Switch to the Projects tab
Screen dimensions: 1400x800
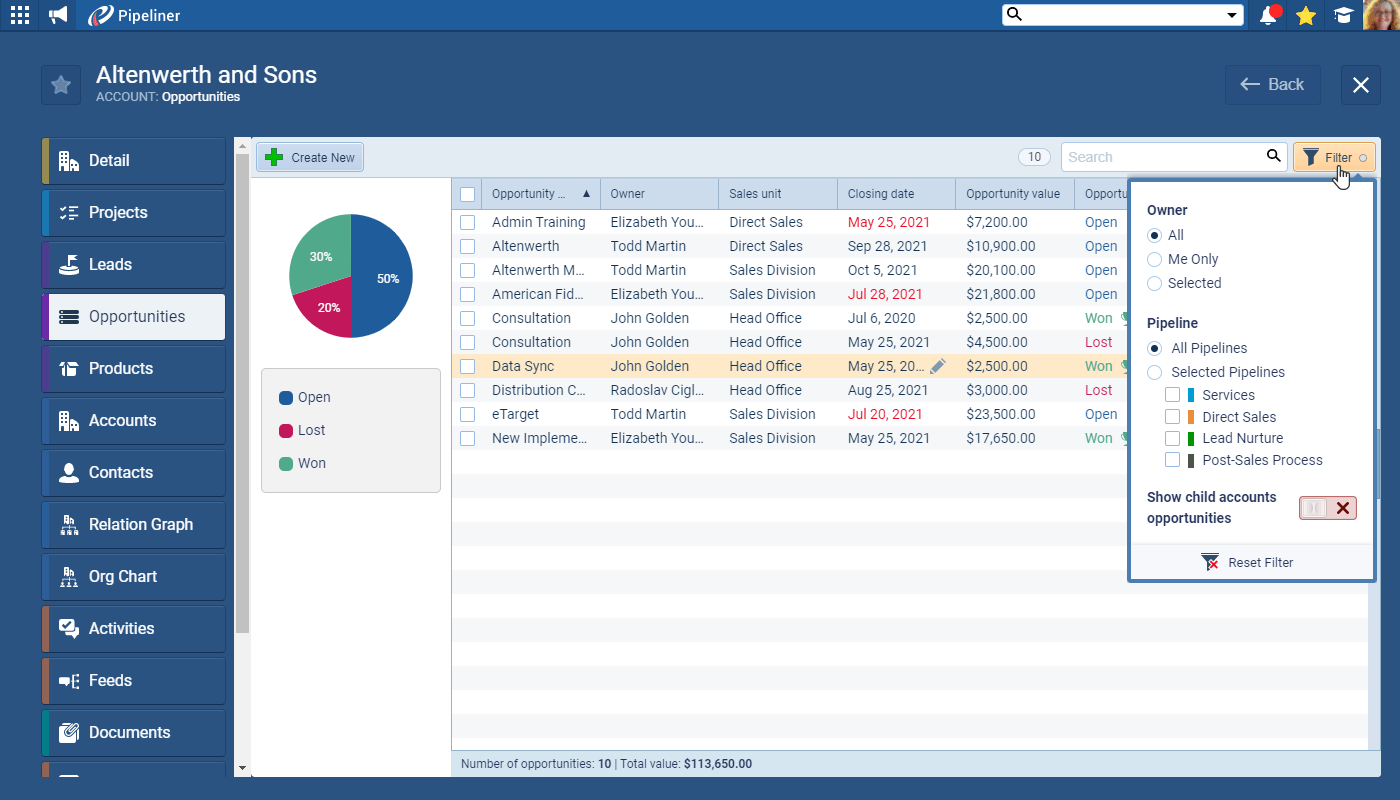click(x=132, y=212)
